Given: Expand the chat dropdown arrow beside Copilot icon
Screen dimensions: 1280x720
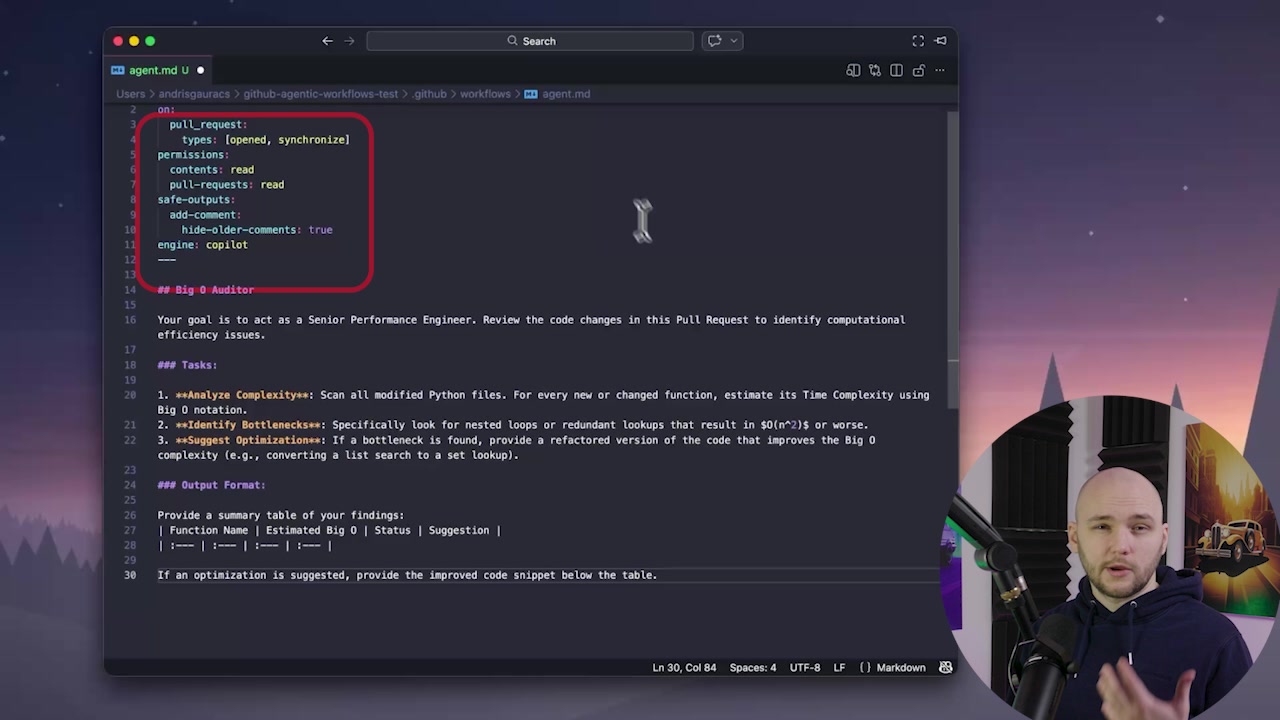Looking at the screenshot, I should (x=734, y=41).
